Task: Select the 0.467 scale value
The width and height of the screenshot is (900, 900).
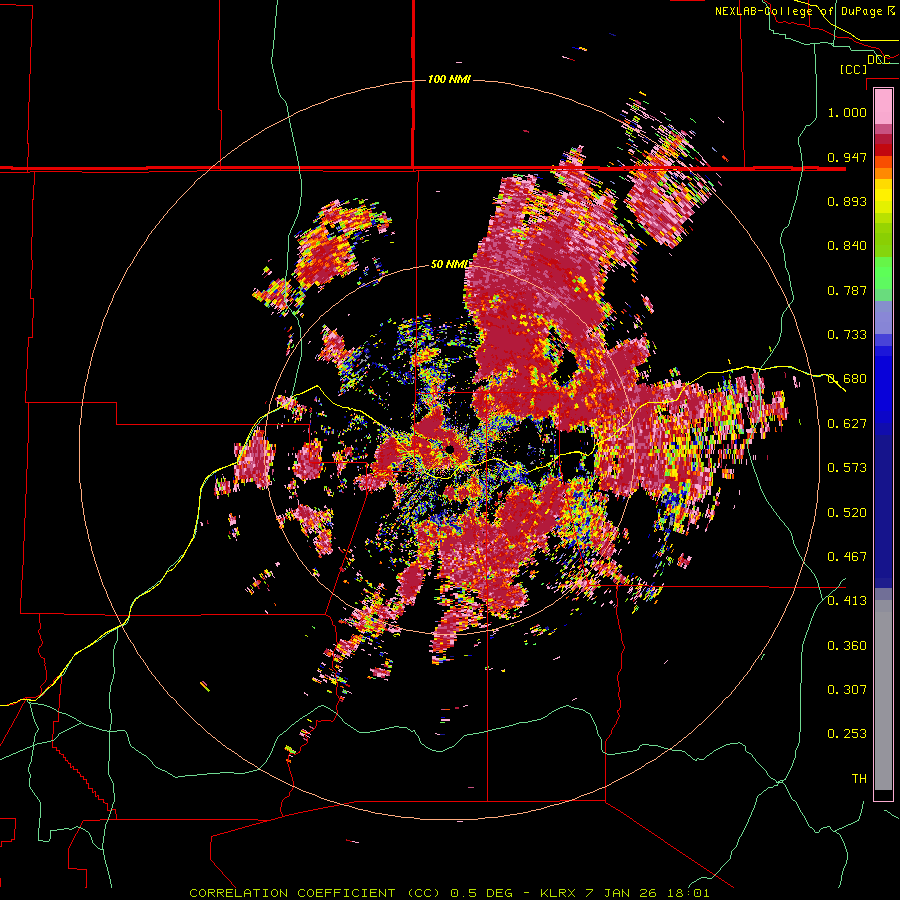Action: (x=847, y=556)
